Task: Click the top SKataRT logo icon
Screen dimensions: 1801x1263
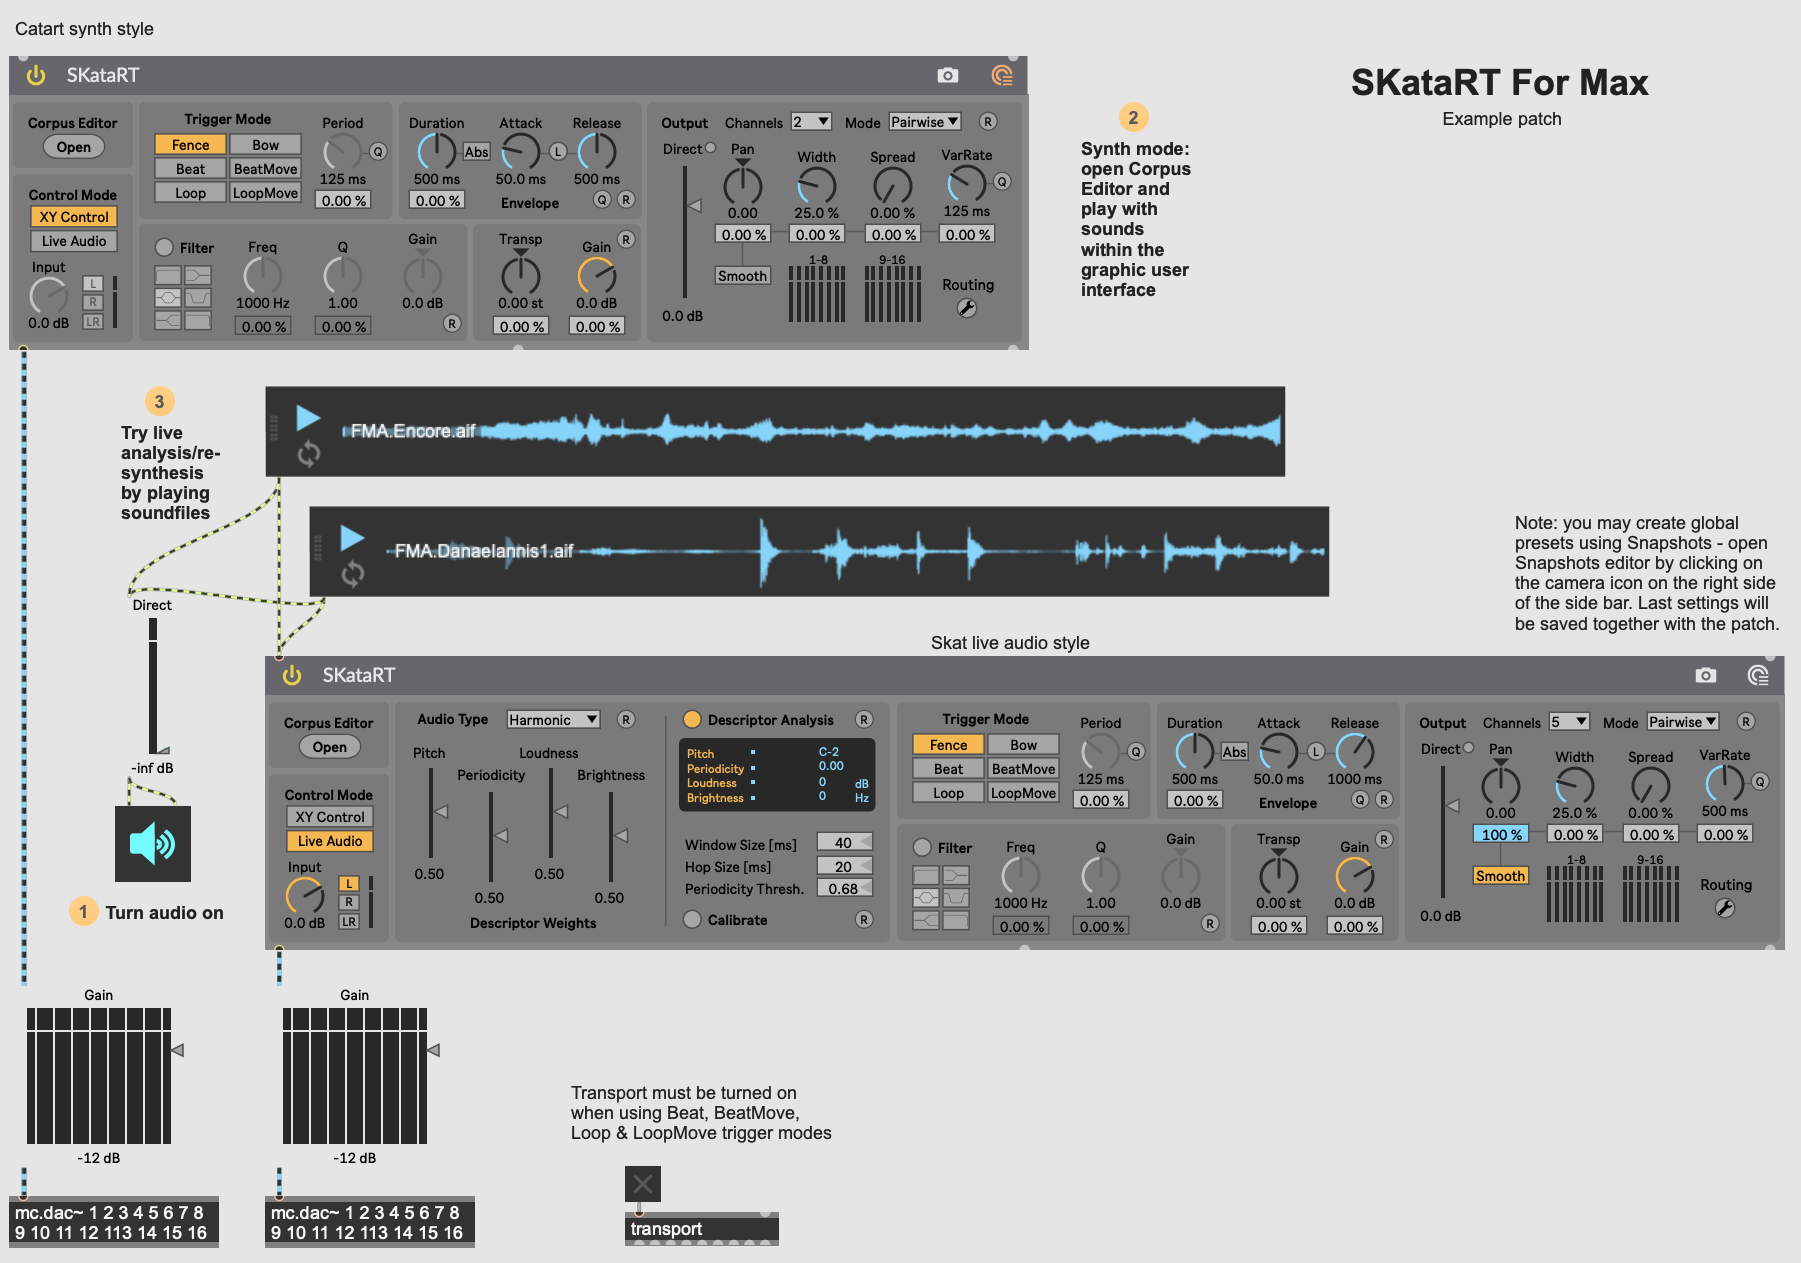Action: [1002, 75]
